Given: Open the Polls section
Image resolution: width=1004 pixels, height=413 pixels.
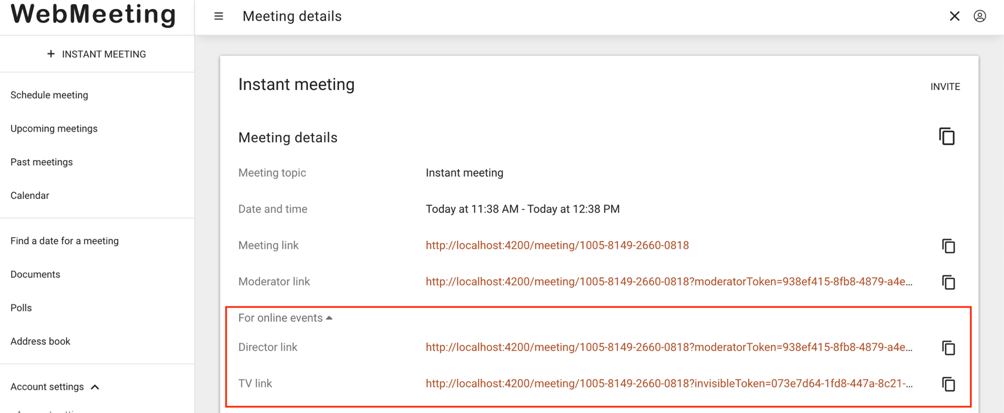Looking at the screenshot, I should pos(21,308).
